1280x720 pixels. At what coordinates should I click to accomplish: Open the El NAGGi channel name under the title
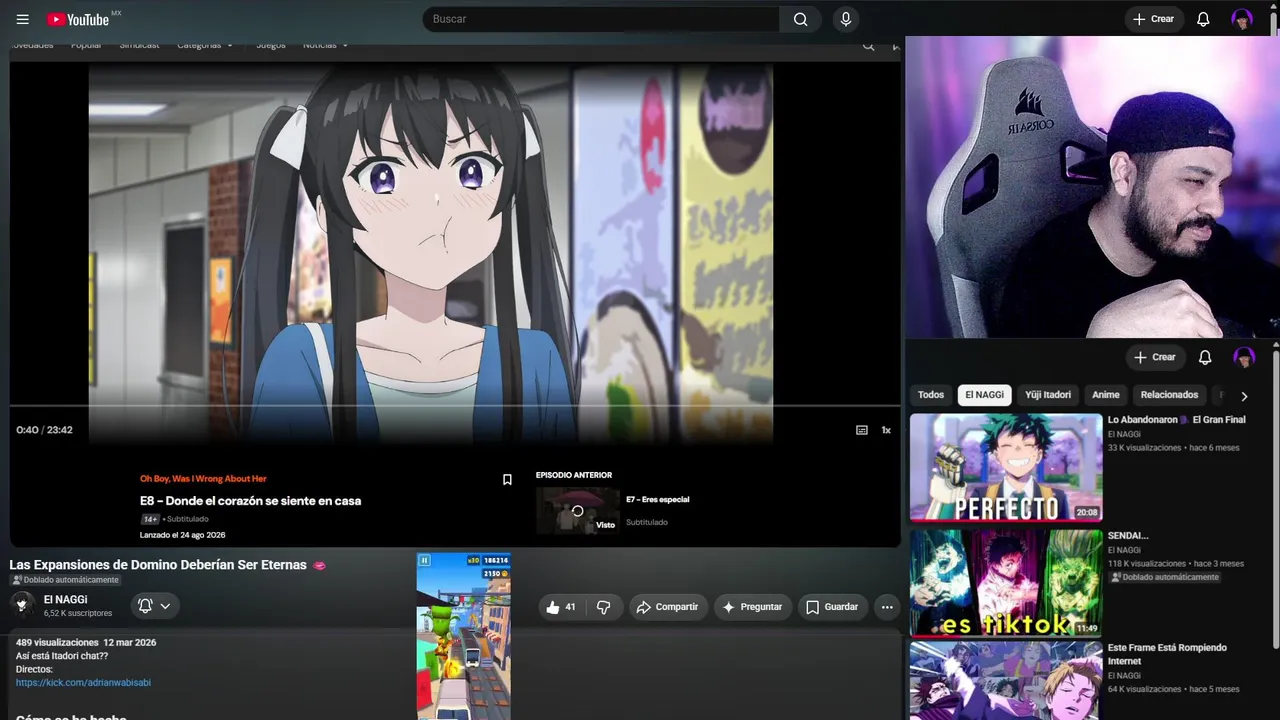click(65, 600)
